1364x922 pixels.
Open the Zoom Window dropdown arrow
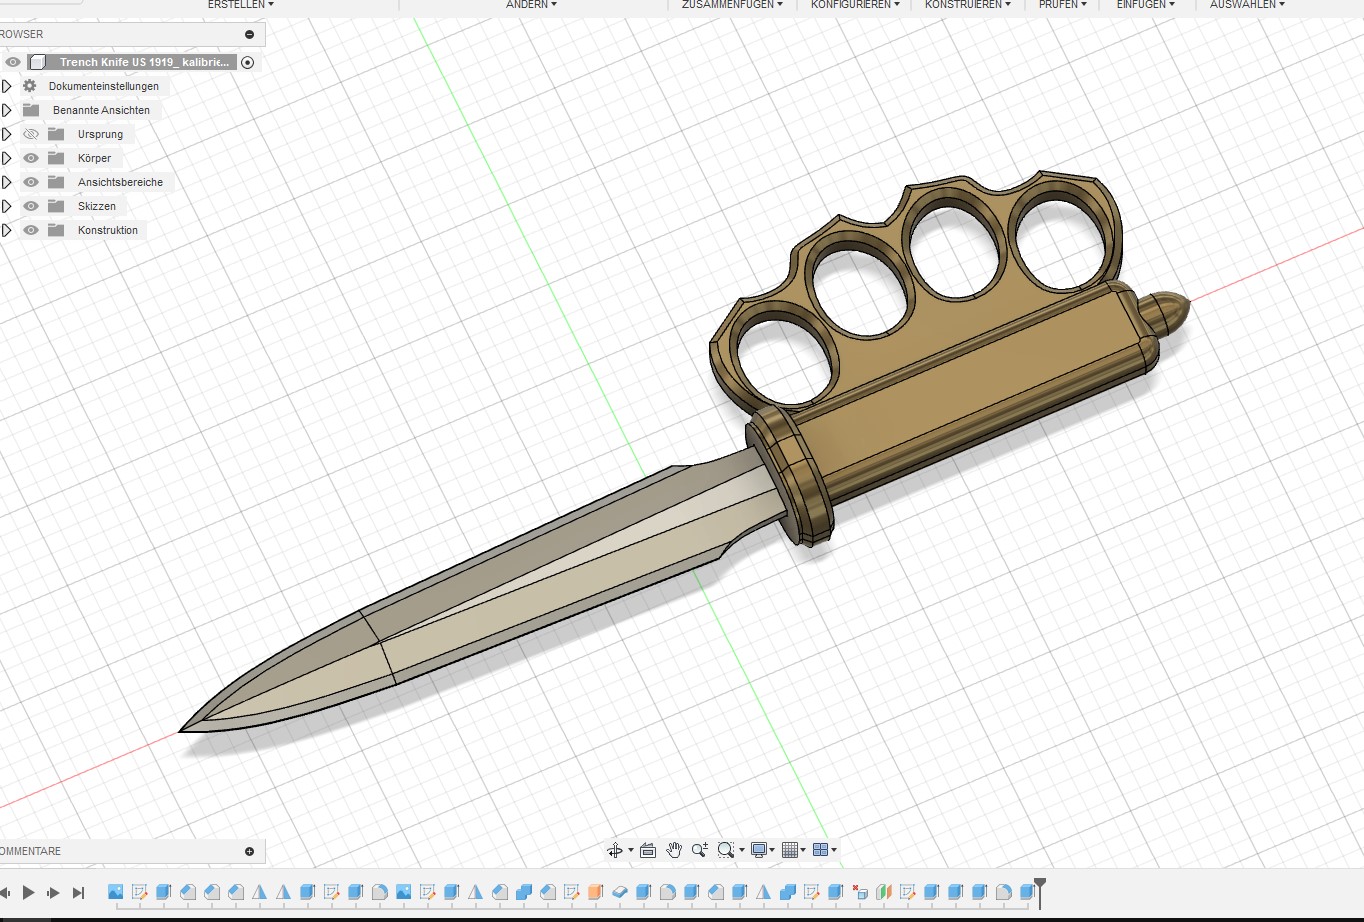pyautogui.click(x=742, y=850)
